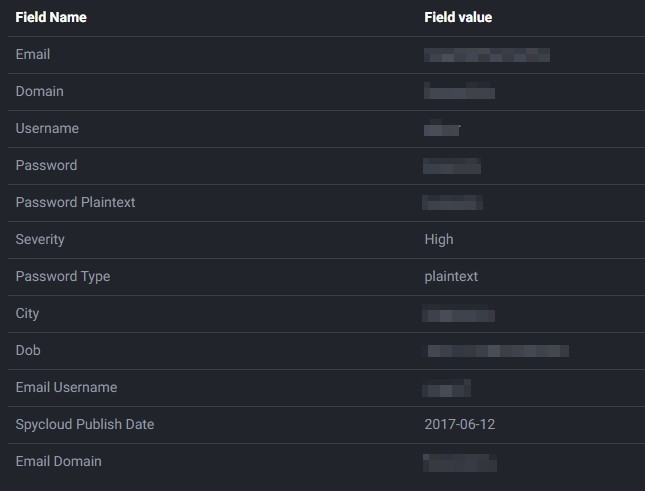Image resolution: width=645 pixels, height=491 pixels.
Task: Click the blurred Username value
Action: pos(442,128)
